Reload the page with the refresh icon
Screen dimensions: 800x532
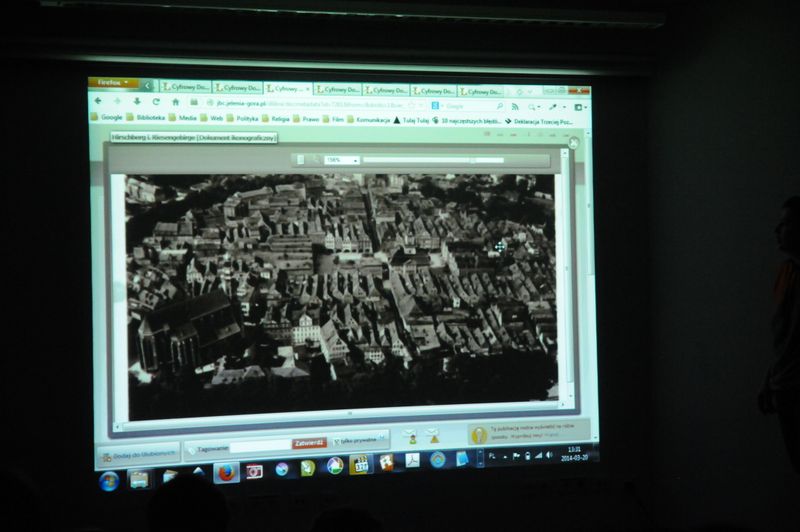pos(155,102)
